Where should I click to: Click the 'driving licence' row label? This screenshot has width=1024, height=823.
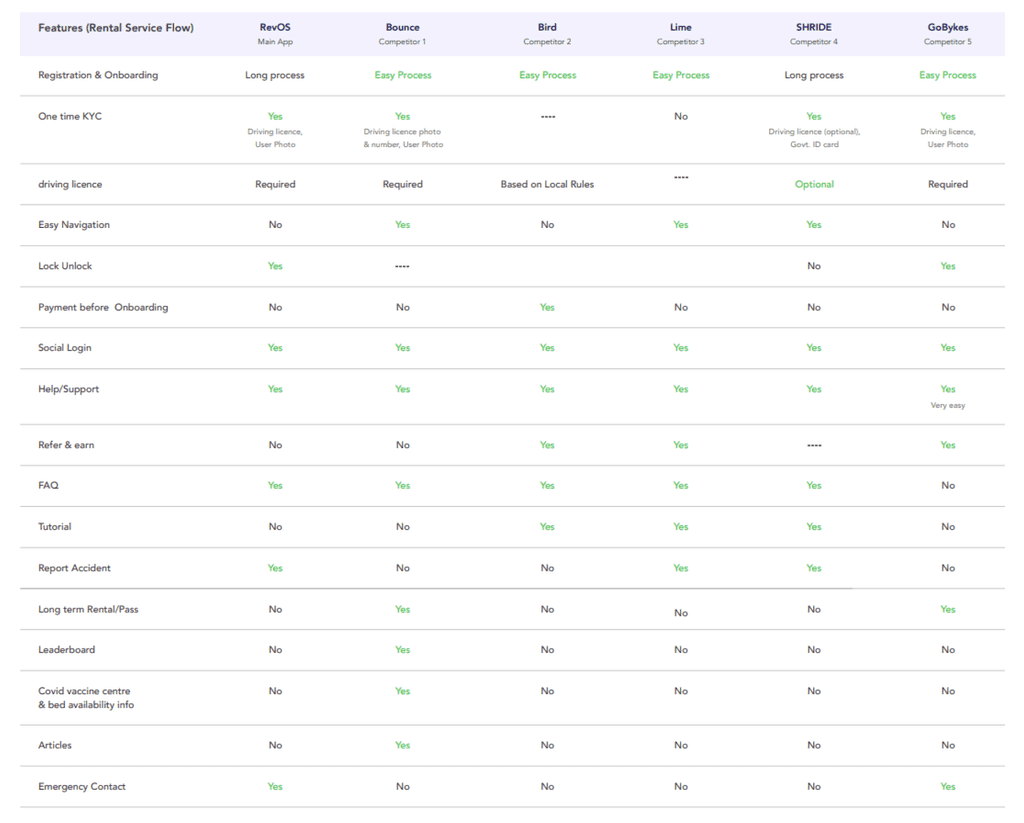click(x=70, y=184)
